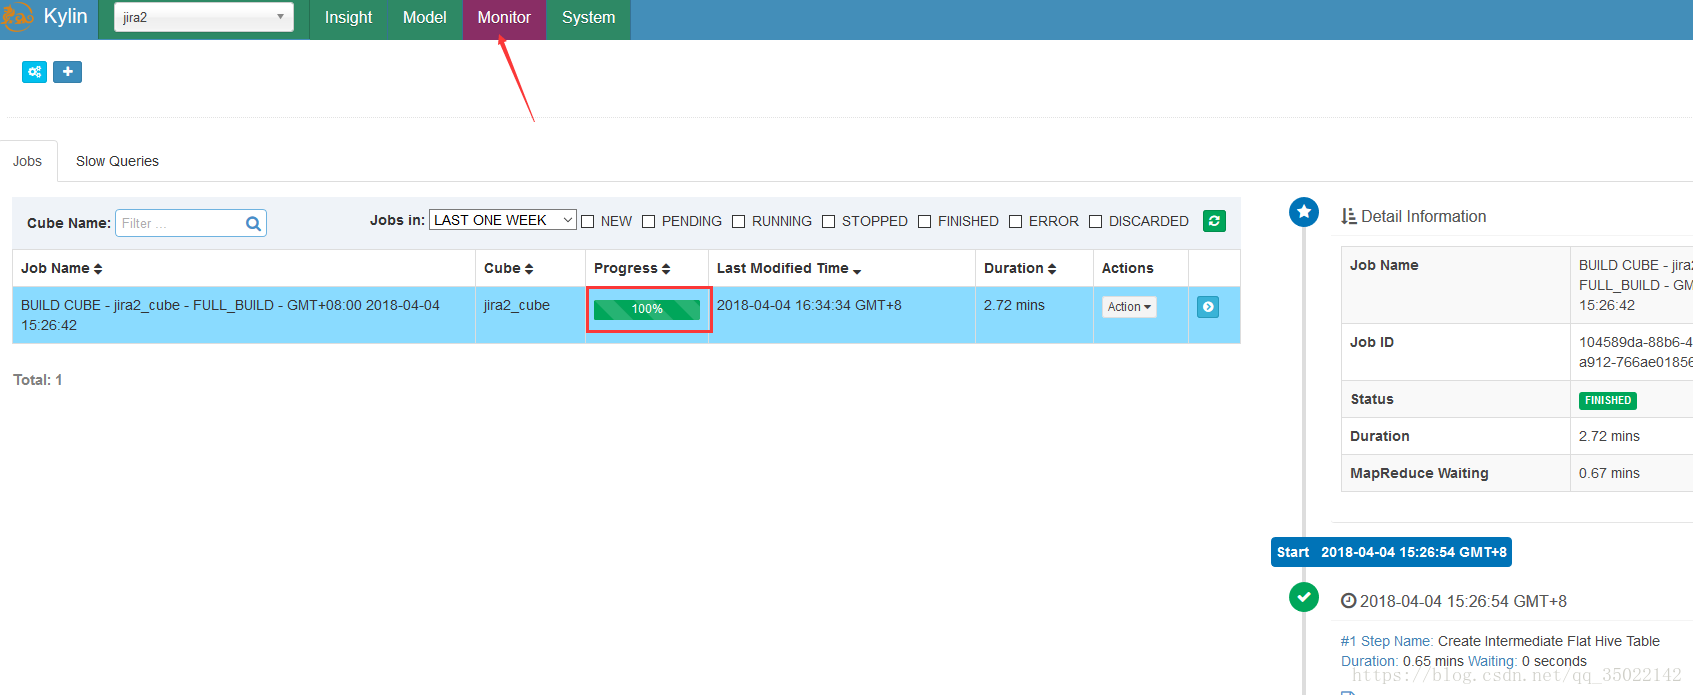
Task: Click the Start 2018-04-04 15:26:54 label
Action: [1391, 552]
